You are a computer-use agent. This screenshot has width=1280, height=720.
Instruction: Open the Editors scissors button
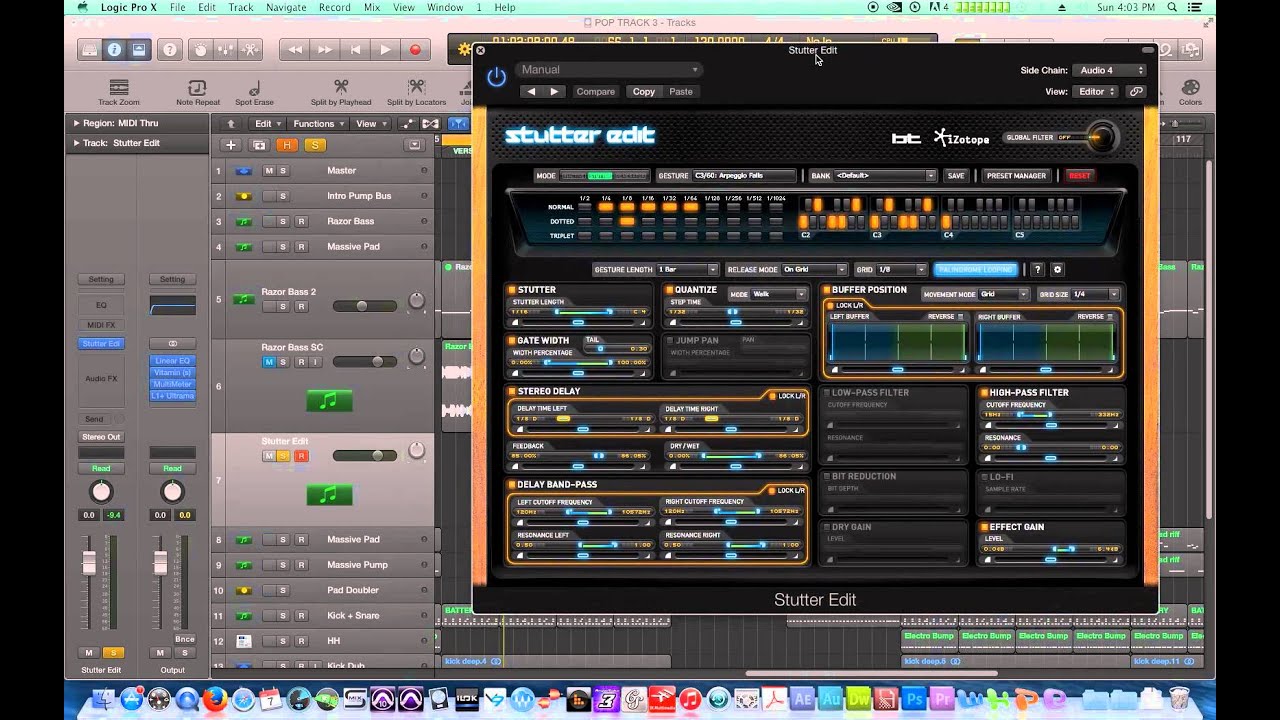250,49
